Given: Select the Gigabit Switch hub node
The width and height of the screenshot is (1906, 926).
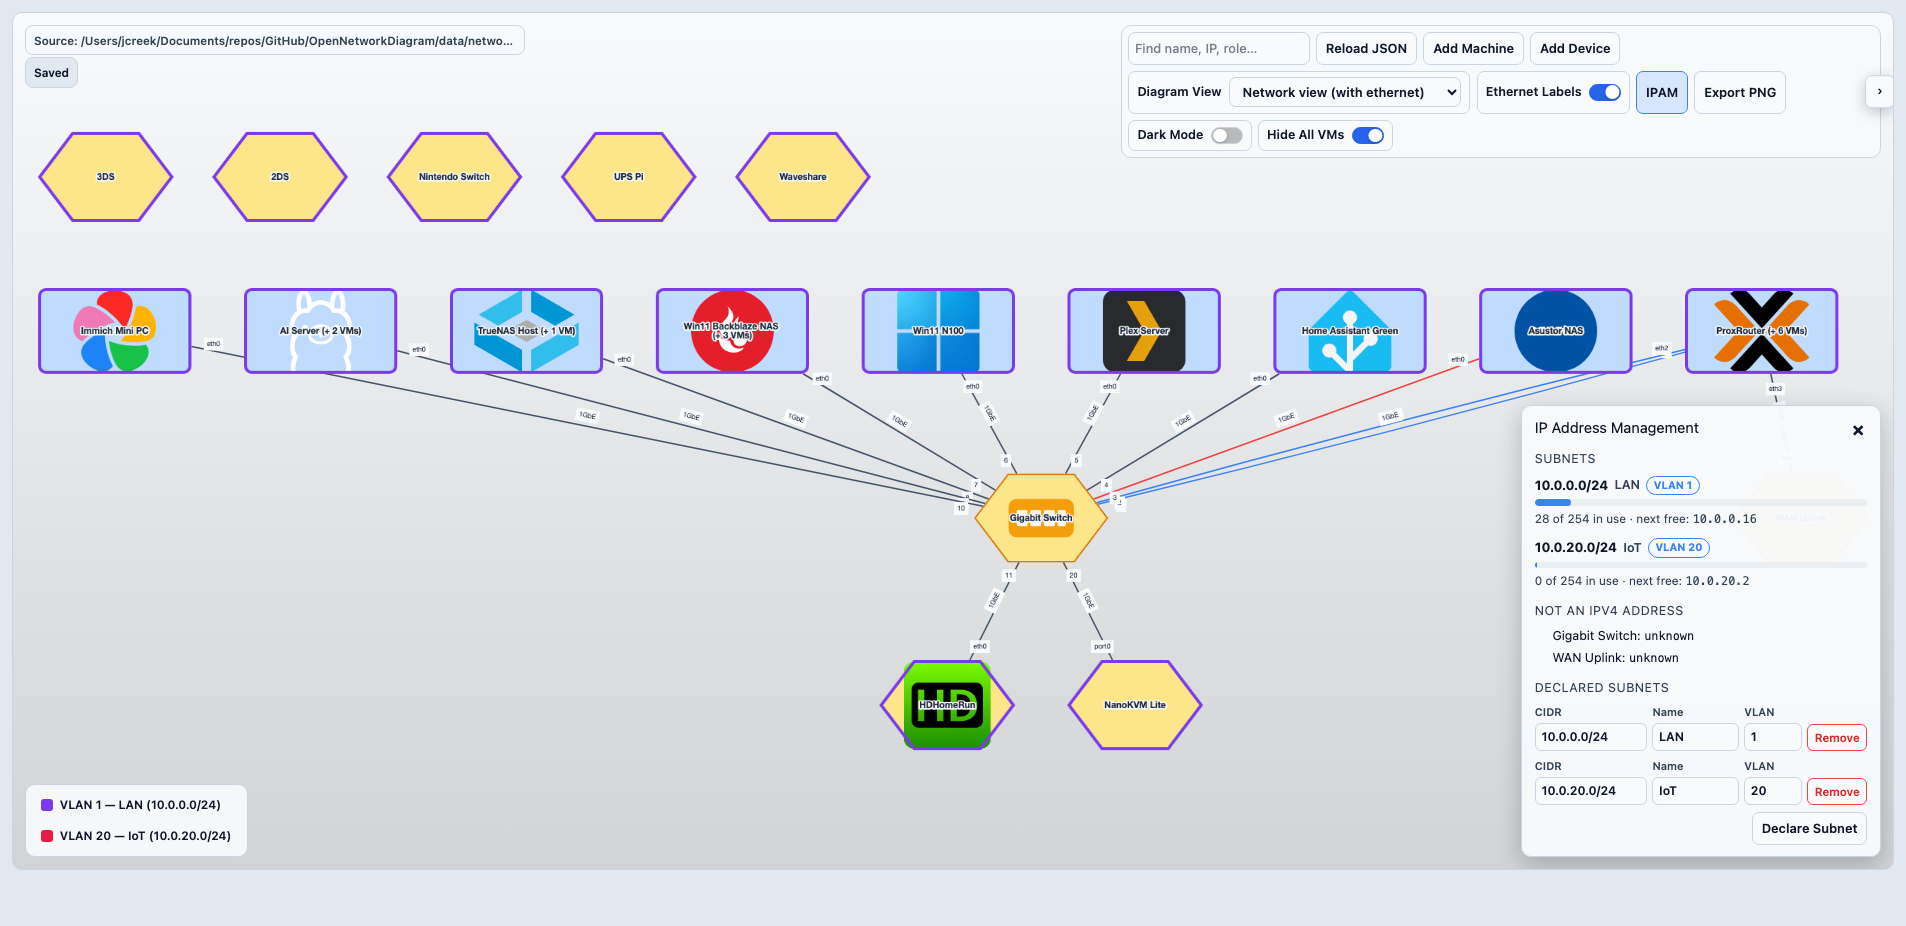Looking at the screenshot, I should coord(1041,518).
